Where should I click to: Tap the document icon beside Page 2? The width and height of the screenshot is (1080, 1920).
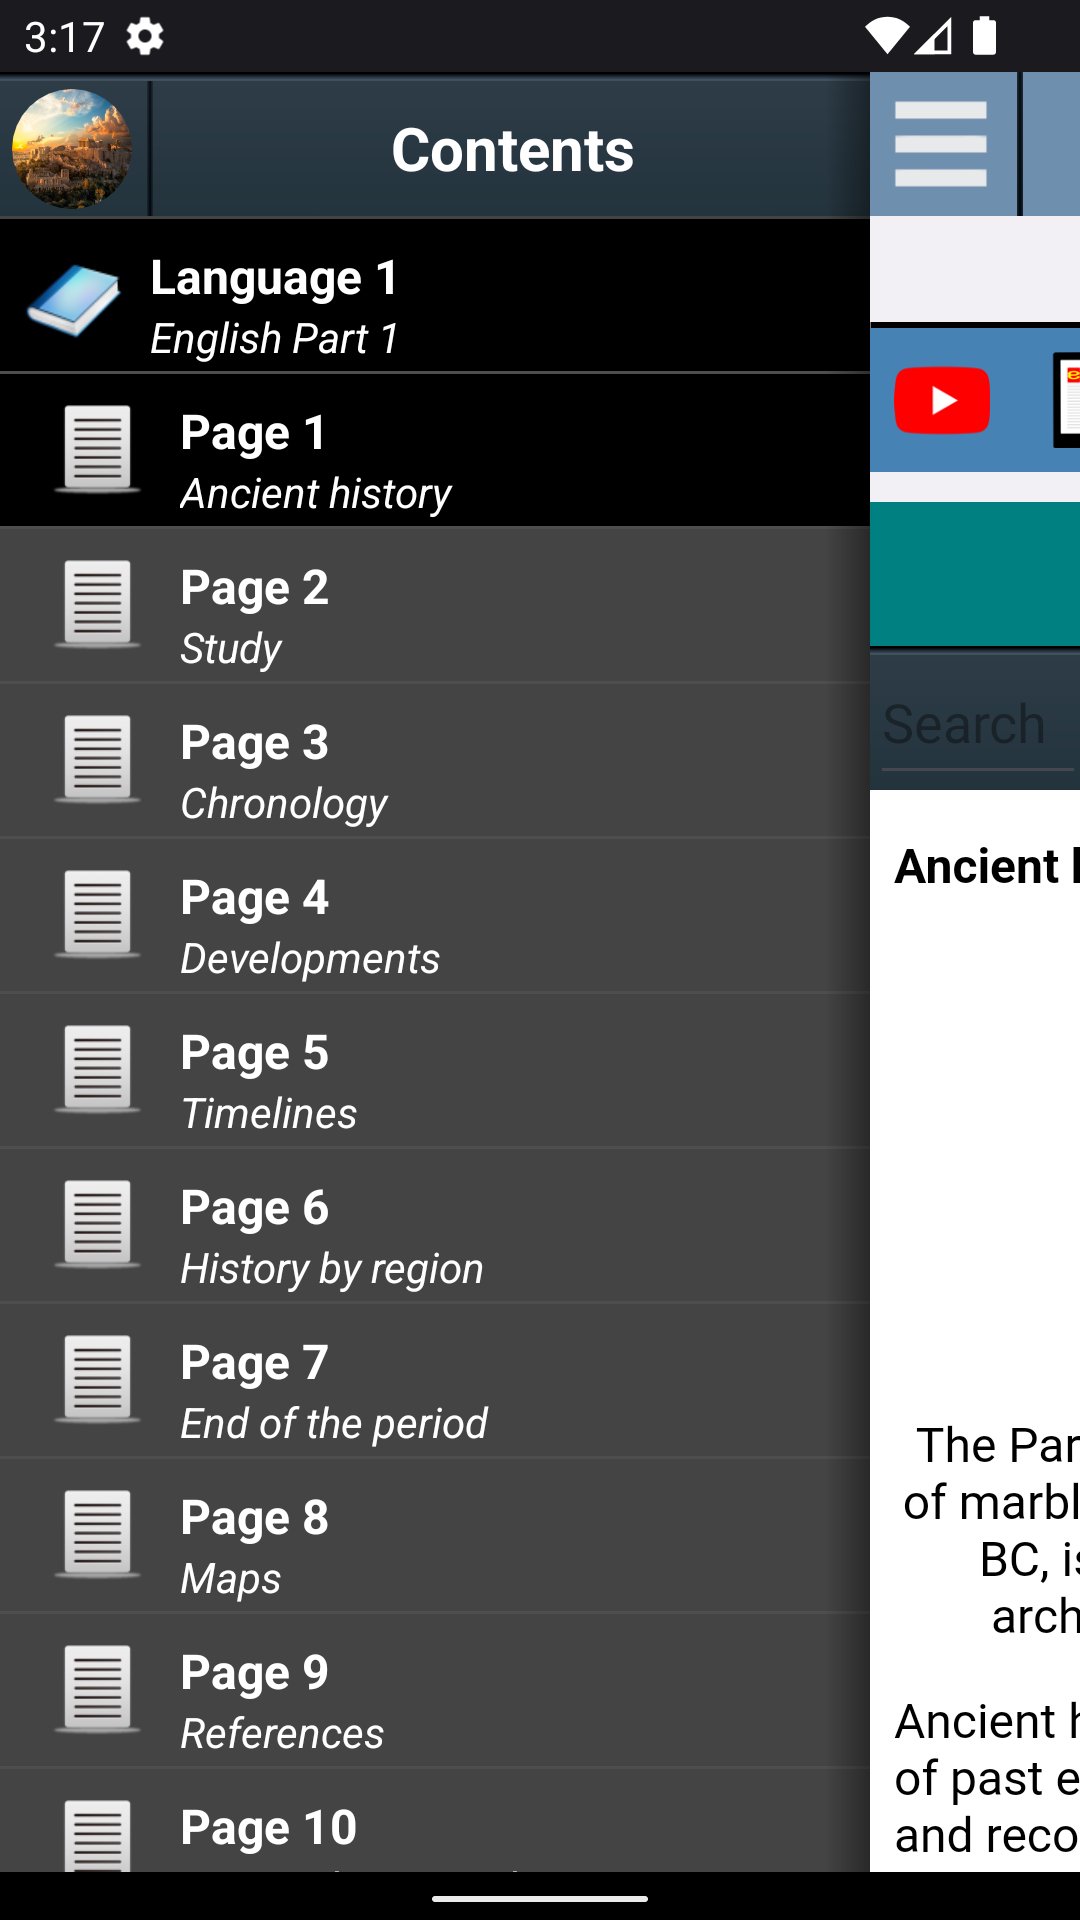click(97, 603)
